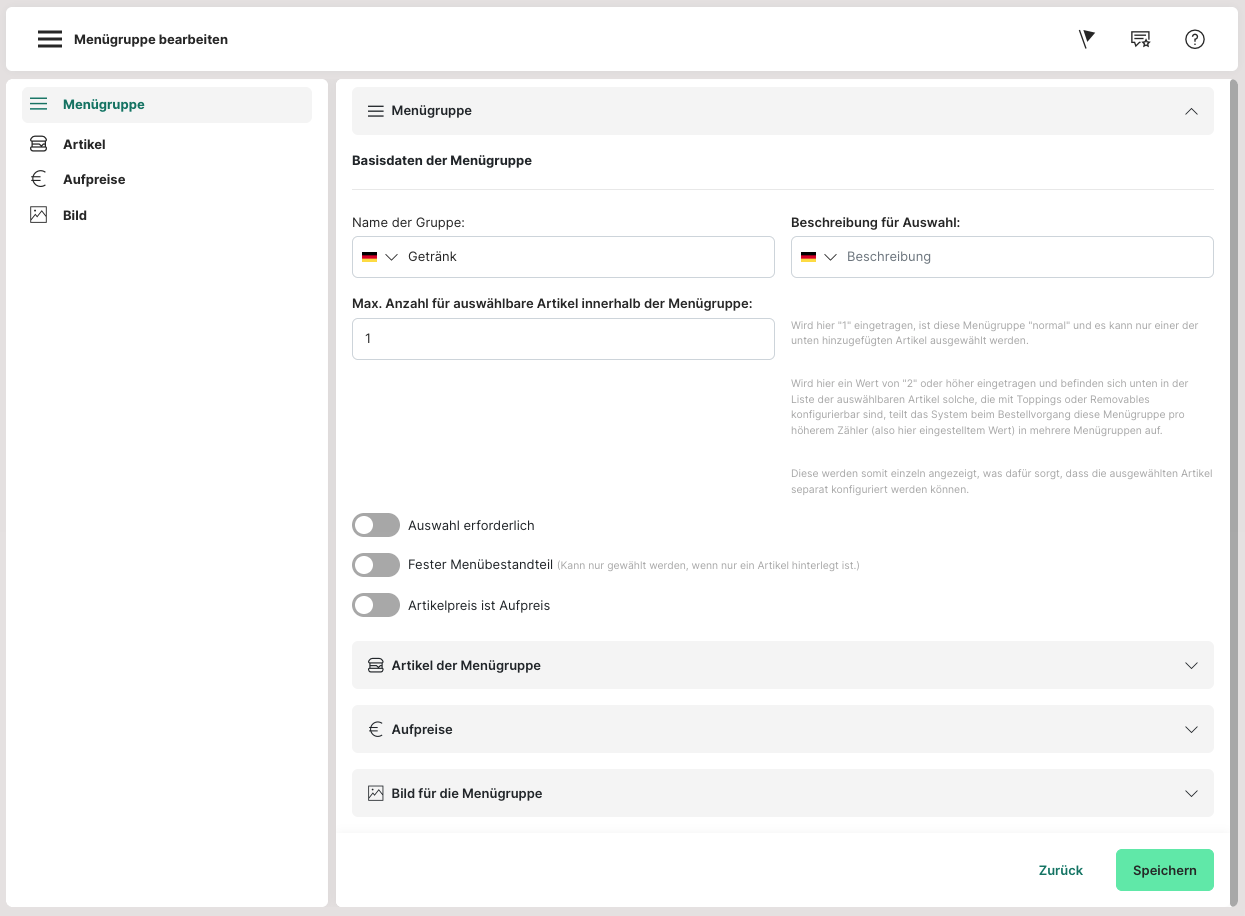This screenshot has width=1245, height=916.
Task: Click the burger icon beside Artikel
Action: coord(39,144)
